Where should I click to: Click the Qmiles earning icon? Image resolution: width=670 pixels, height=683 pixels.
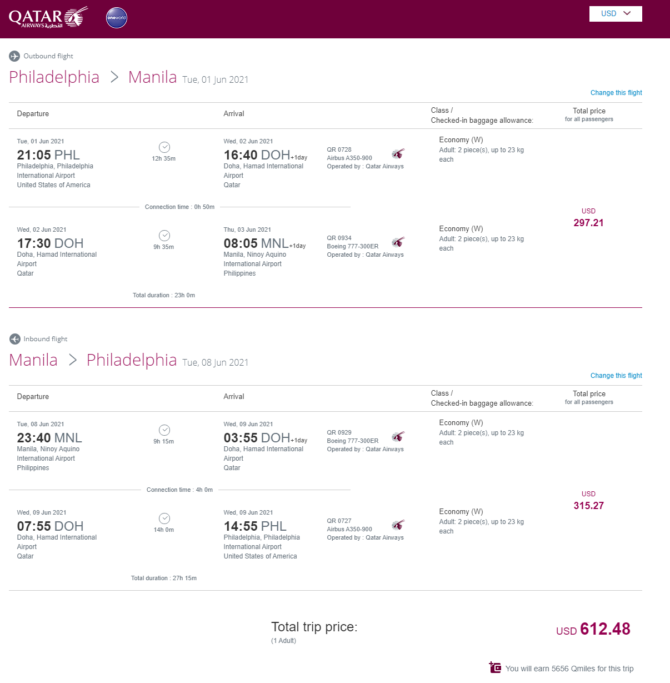495,667
